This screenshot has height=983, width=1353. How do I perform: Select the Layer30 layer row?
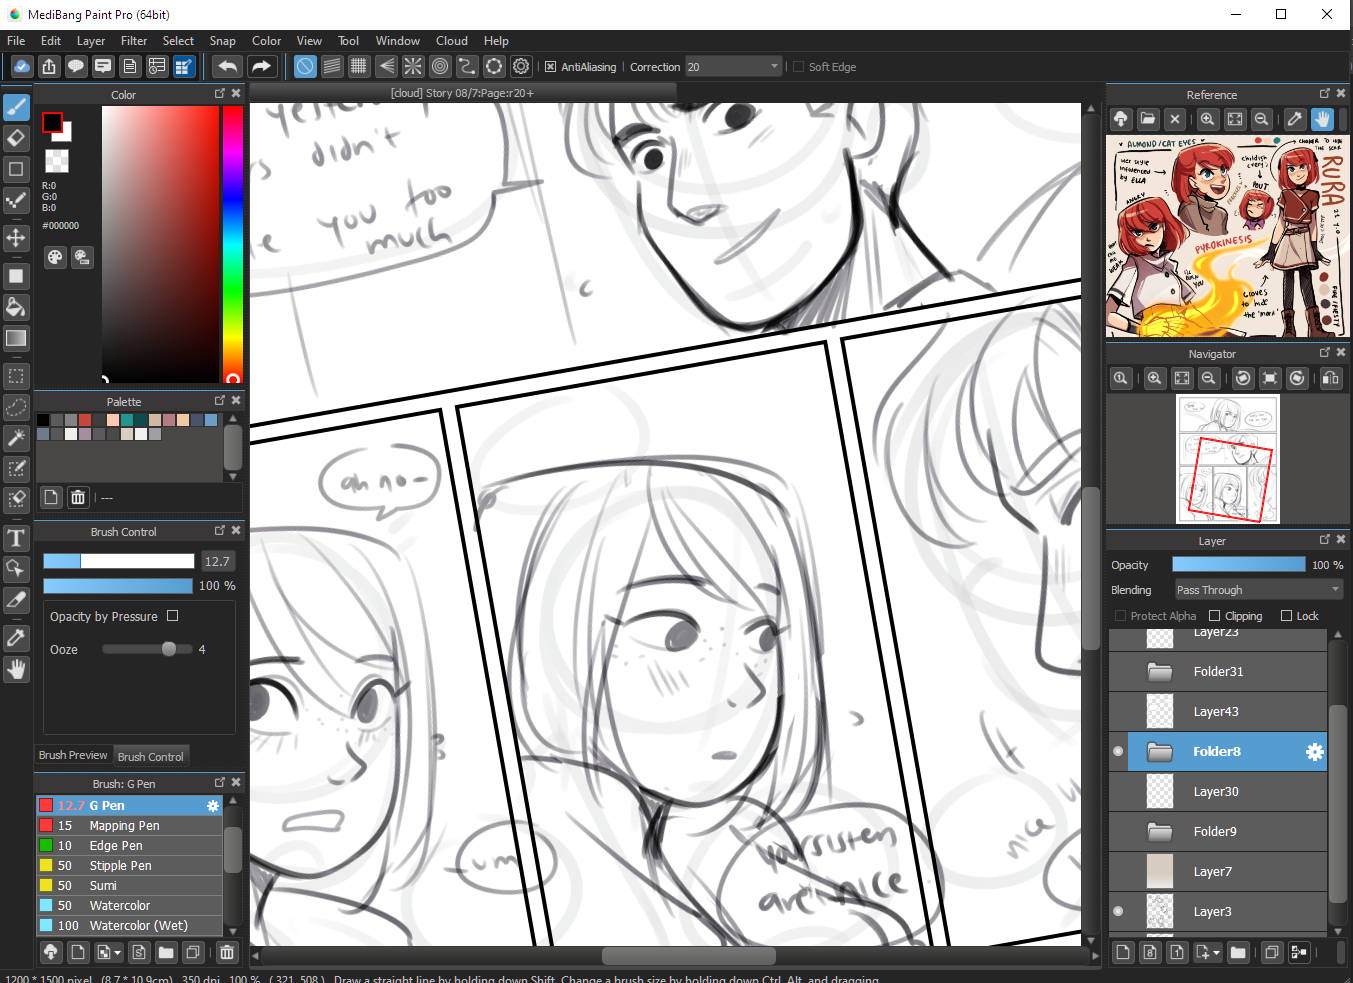1218,792
